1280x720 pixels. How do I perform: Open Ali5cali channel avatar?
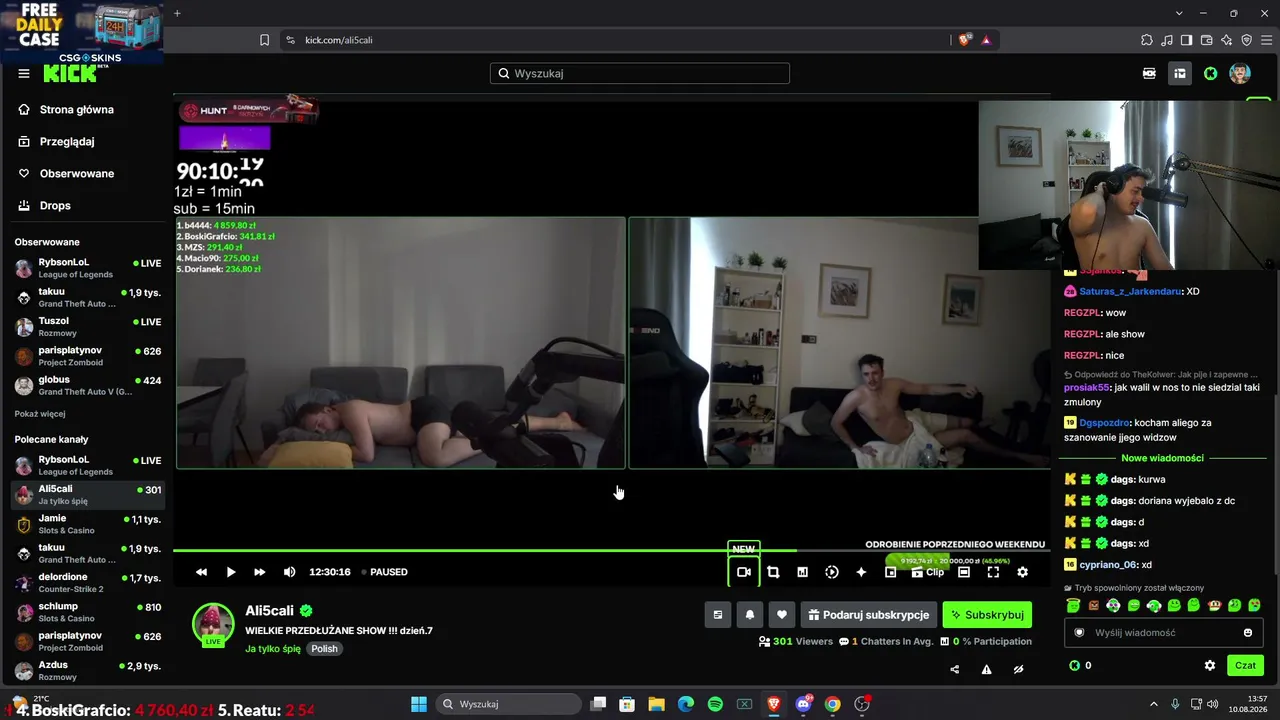pos(212,625)
